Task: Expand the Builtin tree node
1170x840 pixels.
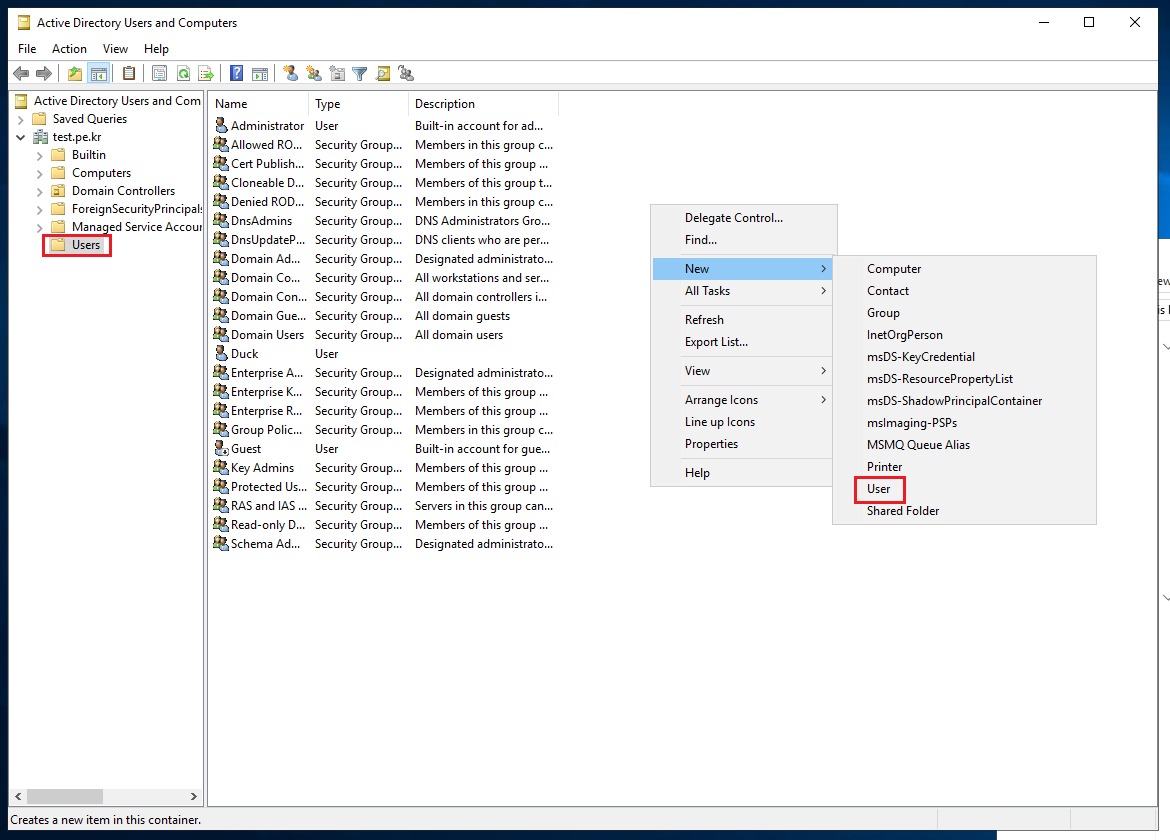Action: click(x=40, y=156)
